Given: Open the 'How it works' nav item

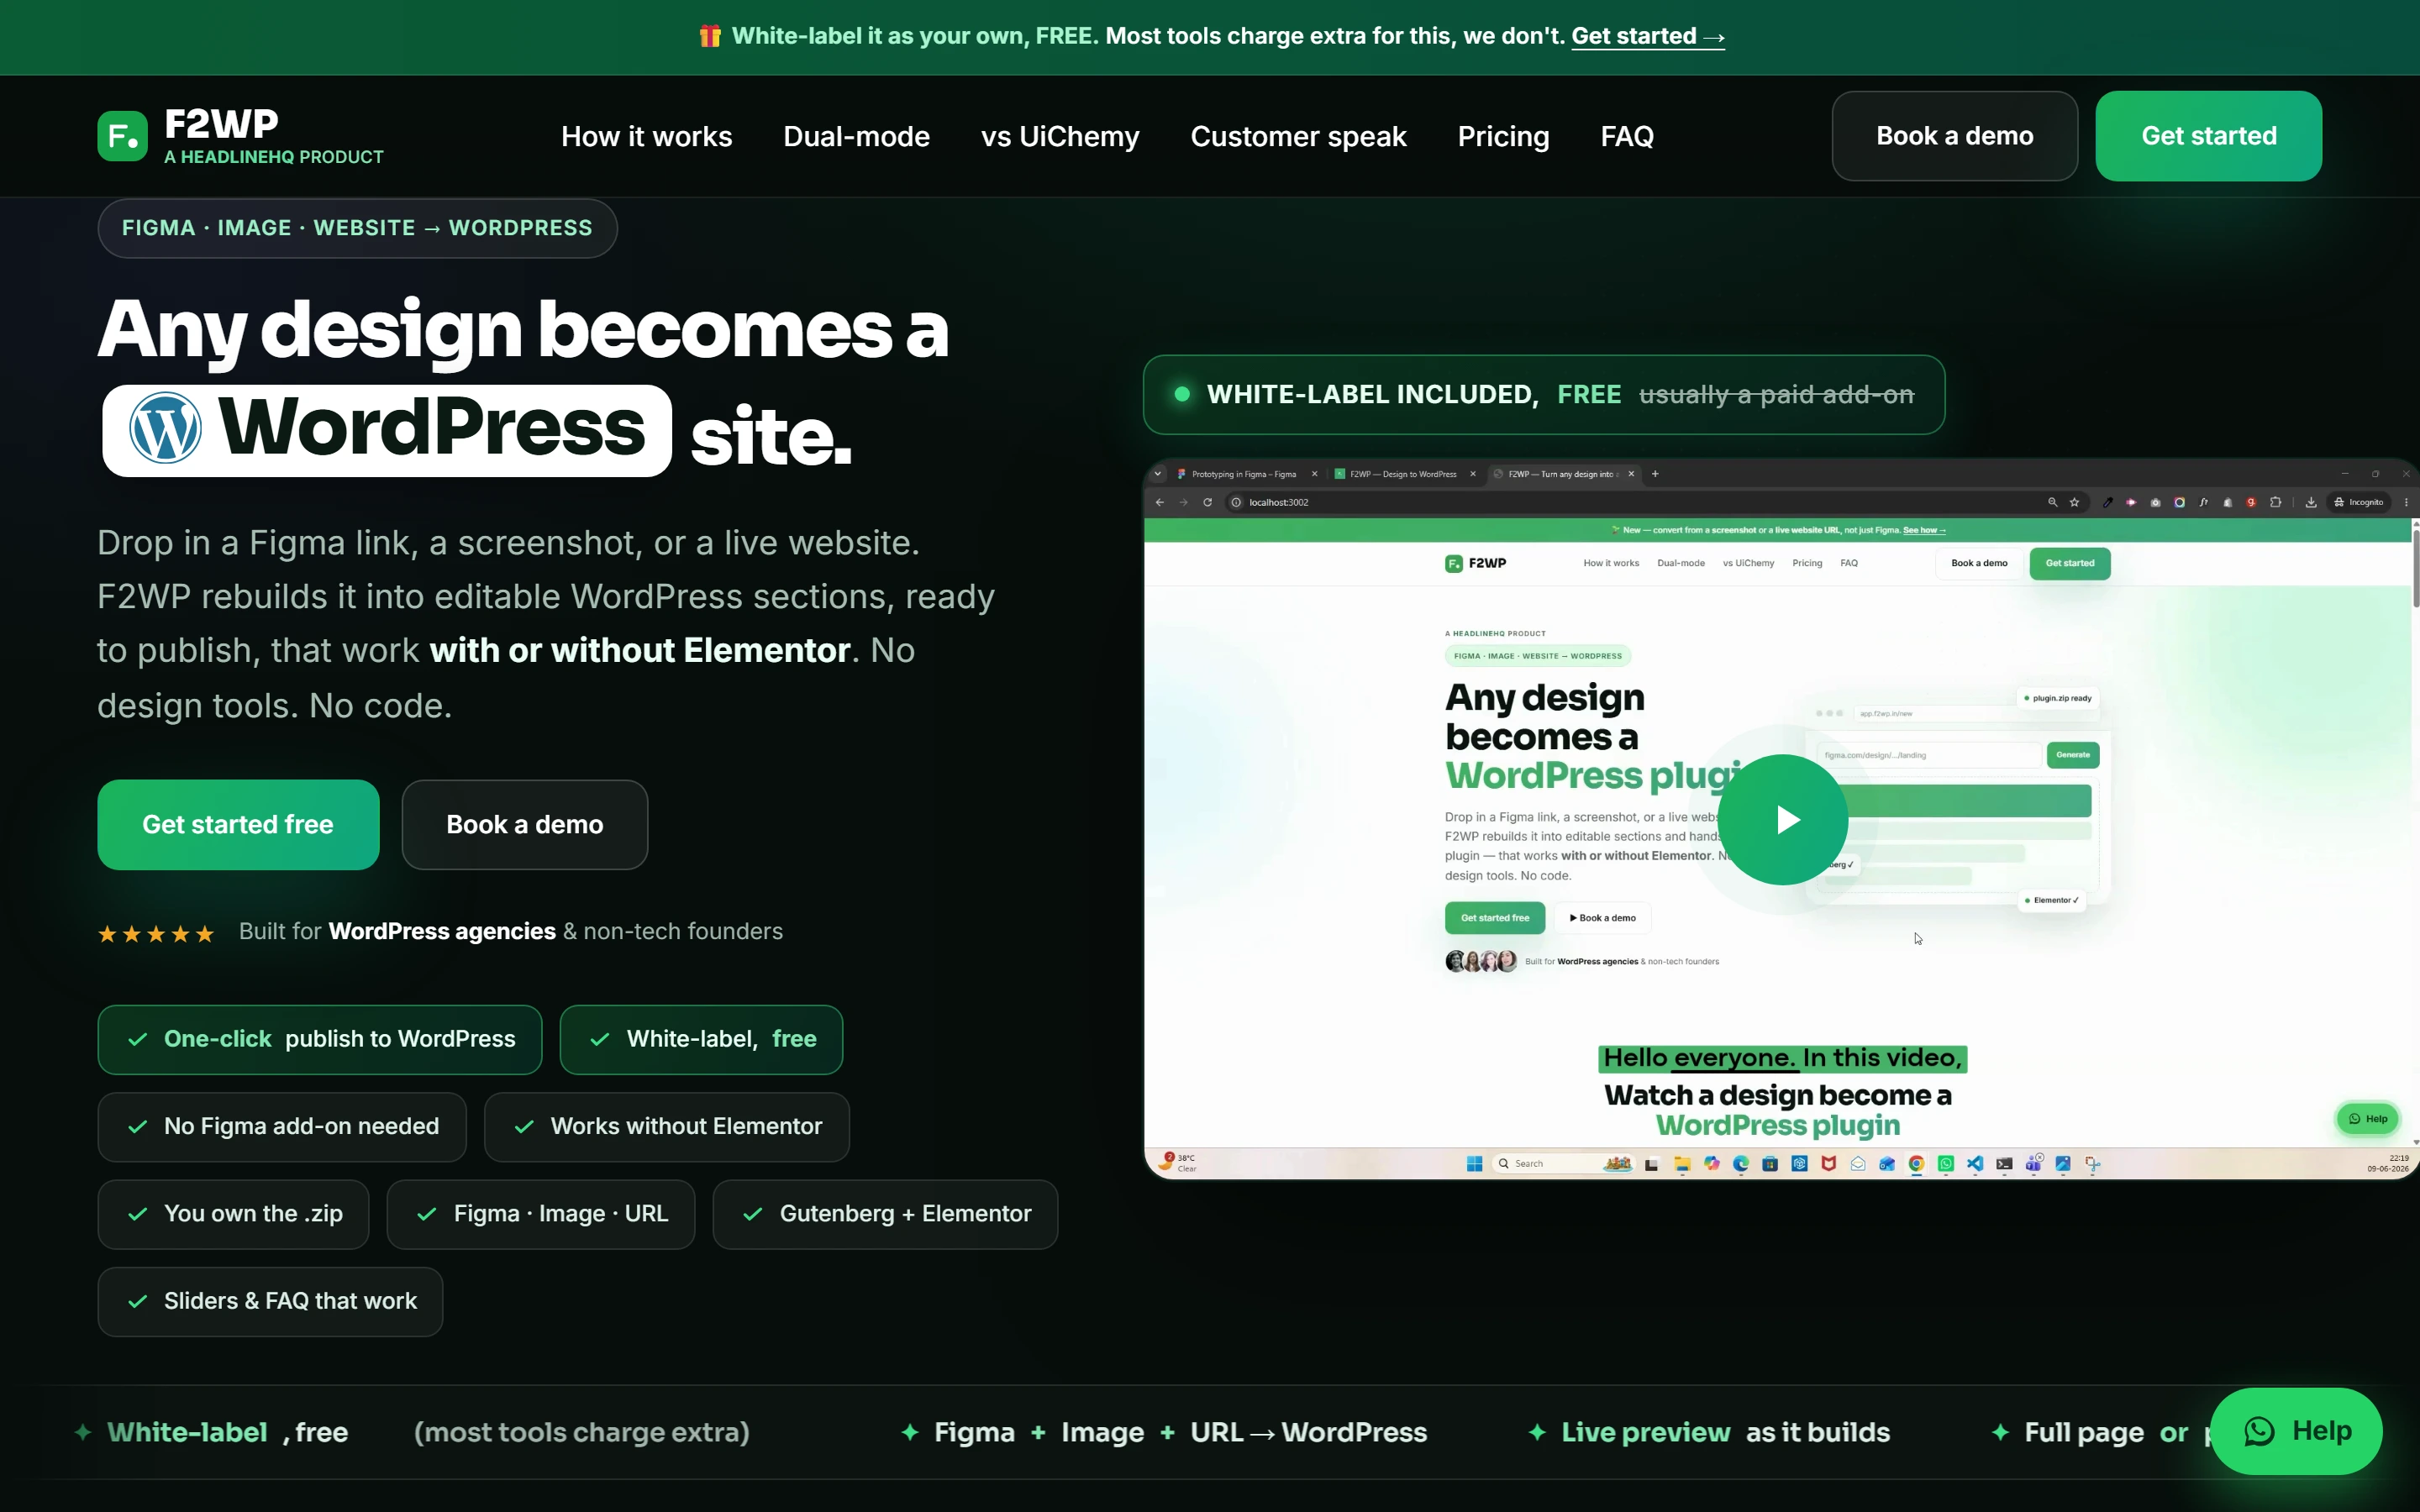Looking at the screenshot, I should click(x=646, y=136).
